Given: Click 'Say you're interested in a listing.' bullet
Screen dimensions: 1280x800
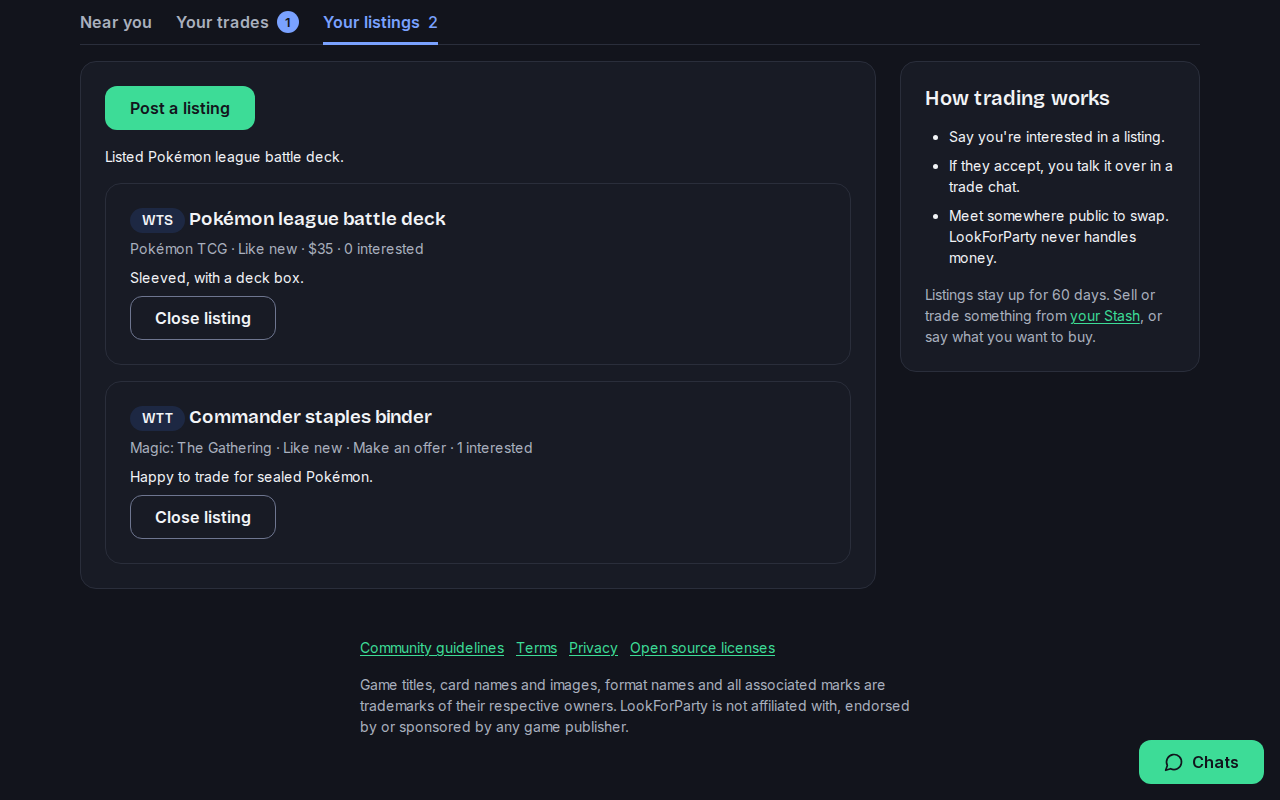Looking at the screenshot, I should coord(1057,137).
